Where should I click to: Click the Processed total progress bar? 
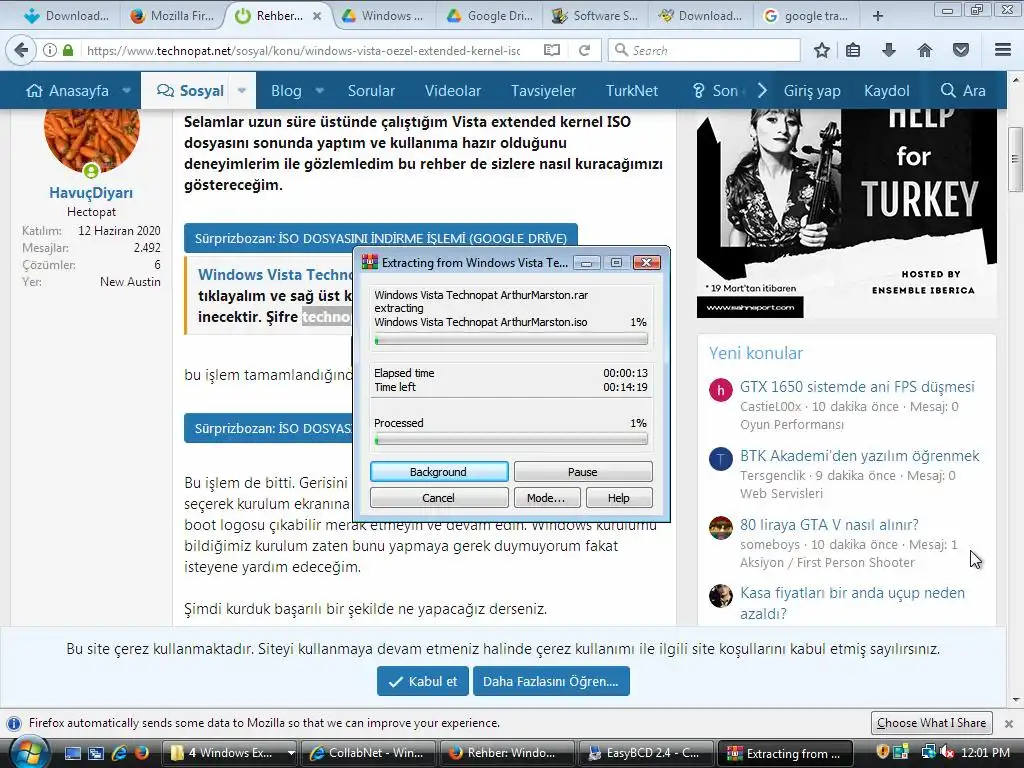511,440
